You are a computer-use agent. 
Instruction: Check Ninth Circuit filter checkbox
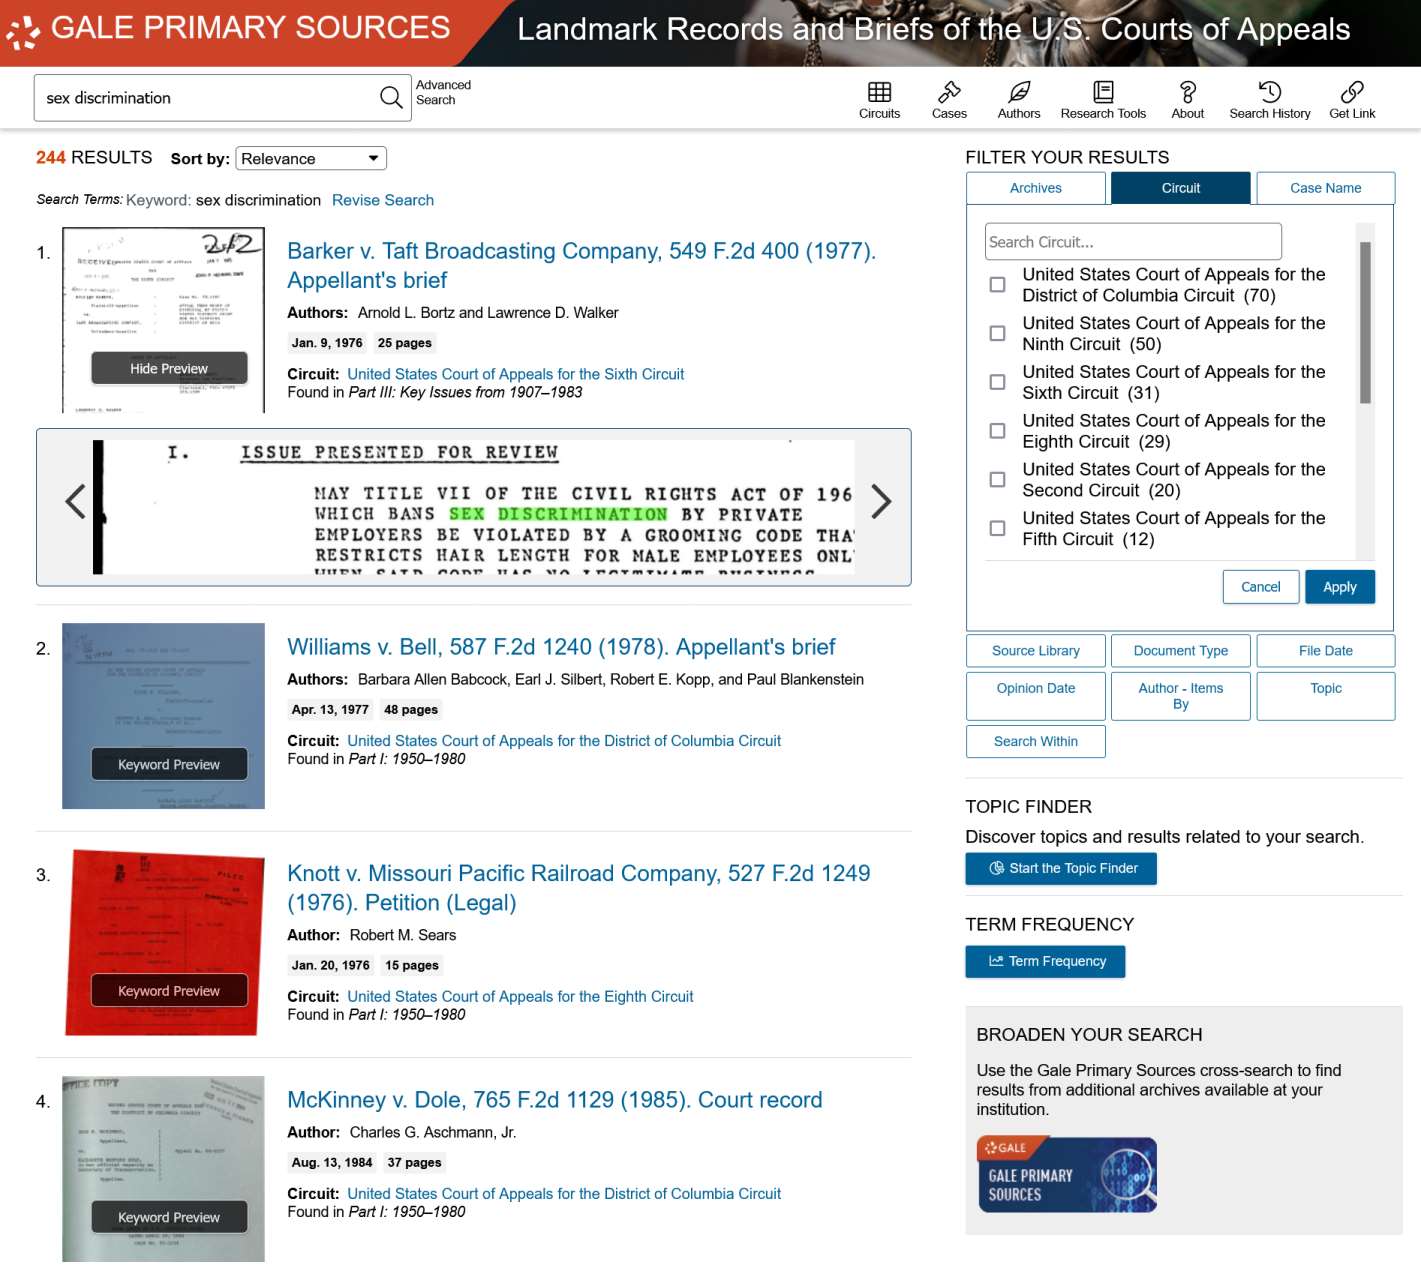click(997, 333)
